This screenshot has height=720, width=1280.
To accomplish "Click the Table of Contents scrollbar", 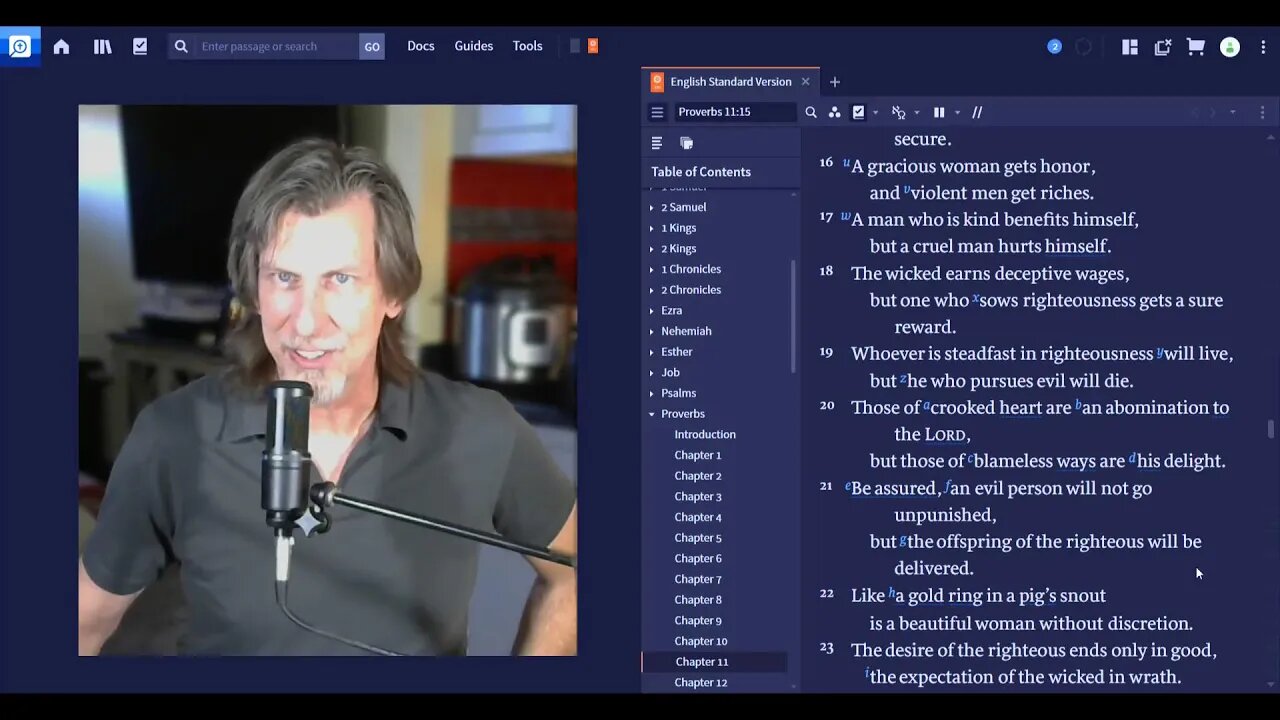I will click(x=793, y=315).
